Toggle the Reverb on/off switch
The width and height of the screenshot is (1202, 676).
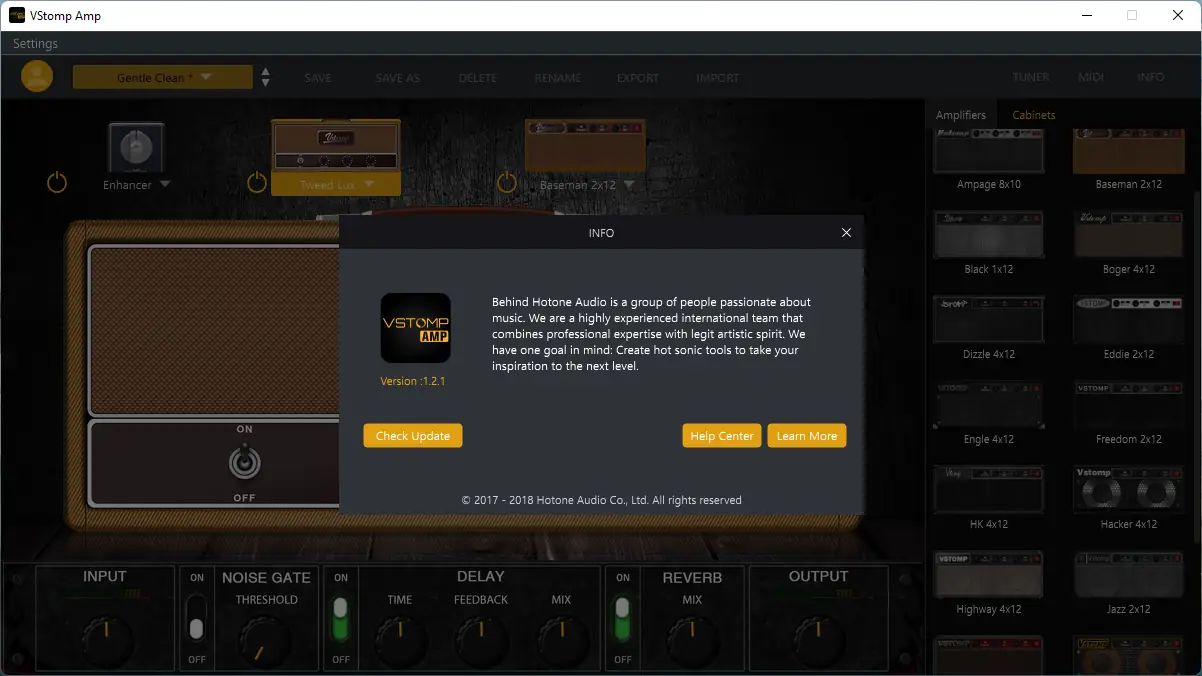623,618
